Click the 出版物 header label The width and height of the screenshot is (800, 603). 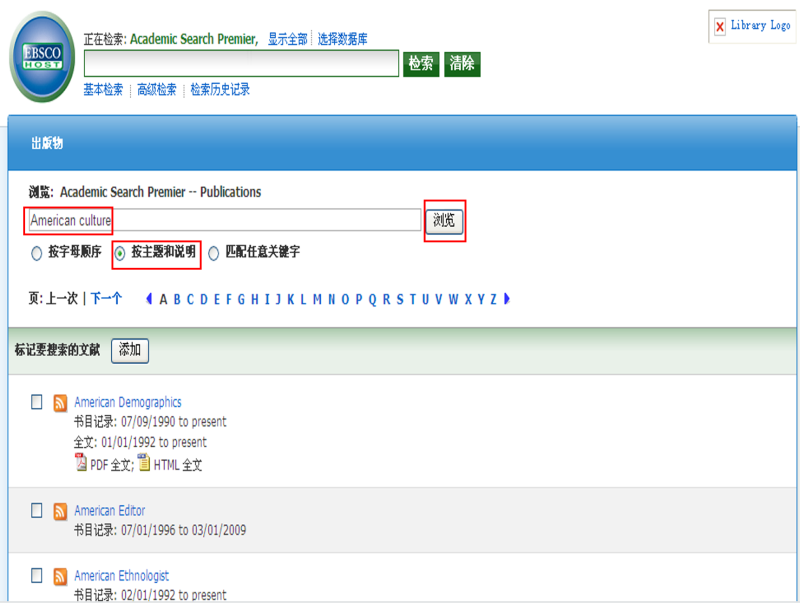[x=47, y=143]
